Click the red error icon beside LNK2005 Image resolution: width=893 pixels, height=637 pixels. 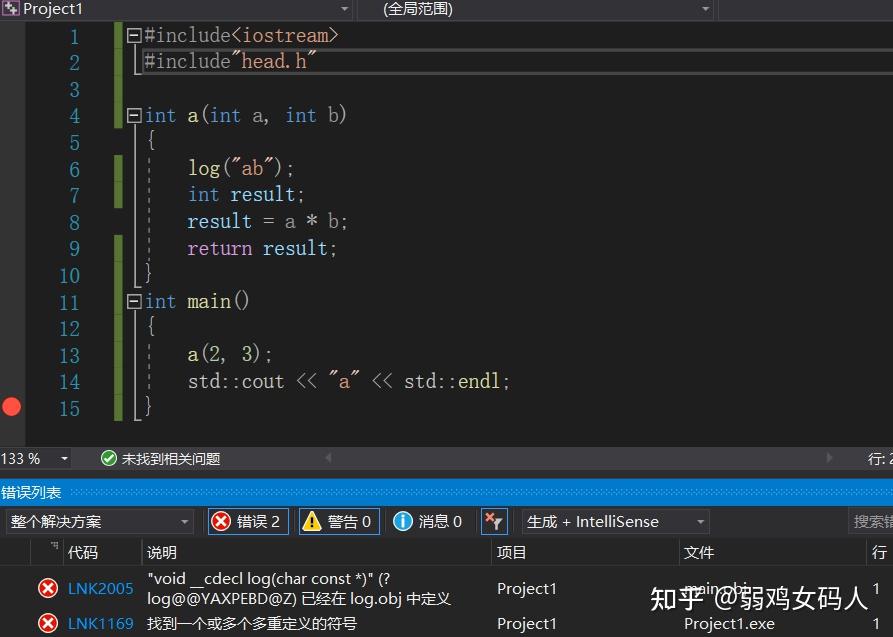48,588
